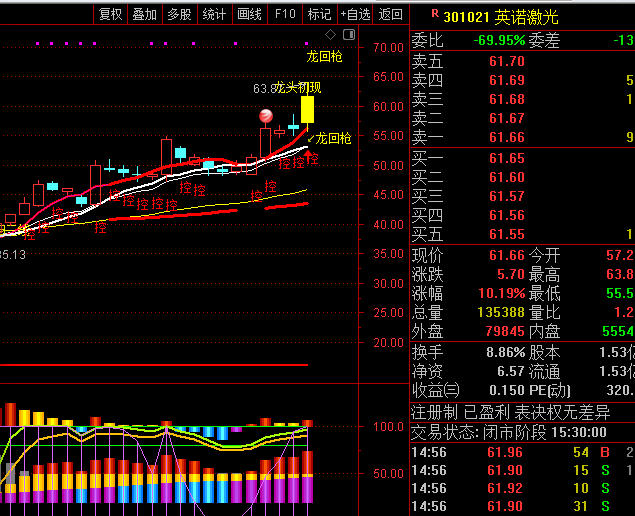
Task: Click the yellow 龙头初现 candlestick
Action: pyautogui.click(x=308, y=109)
